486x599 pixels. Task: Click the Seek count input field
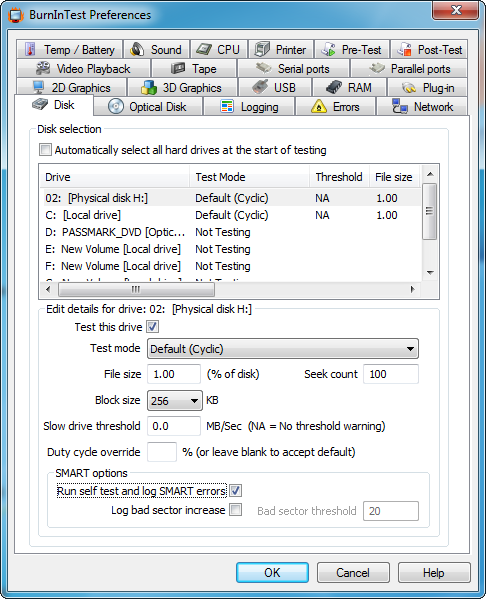[x=391, y=374]
